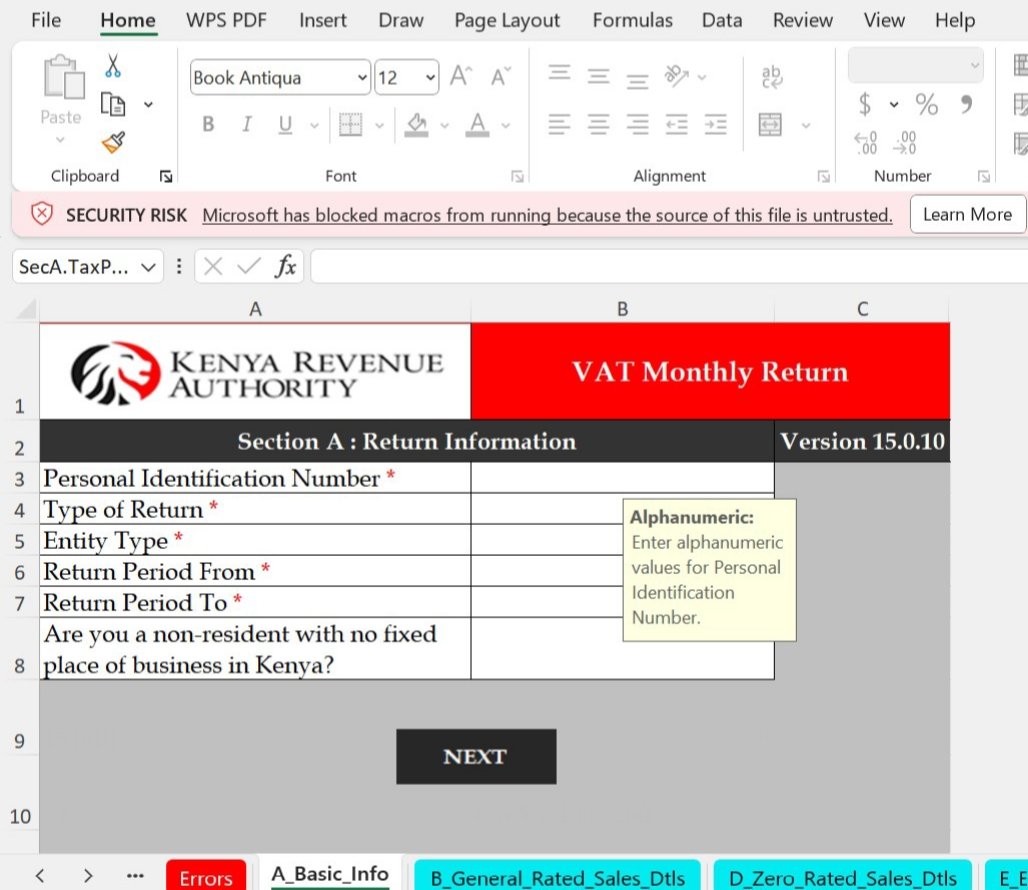Click Increase Indent icon
Screen dimensions: 1028x890
pos(716,124)
